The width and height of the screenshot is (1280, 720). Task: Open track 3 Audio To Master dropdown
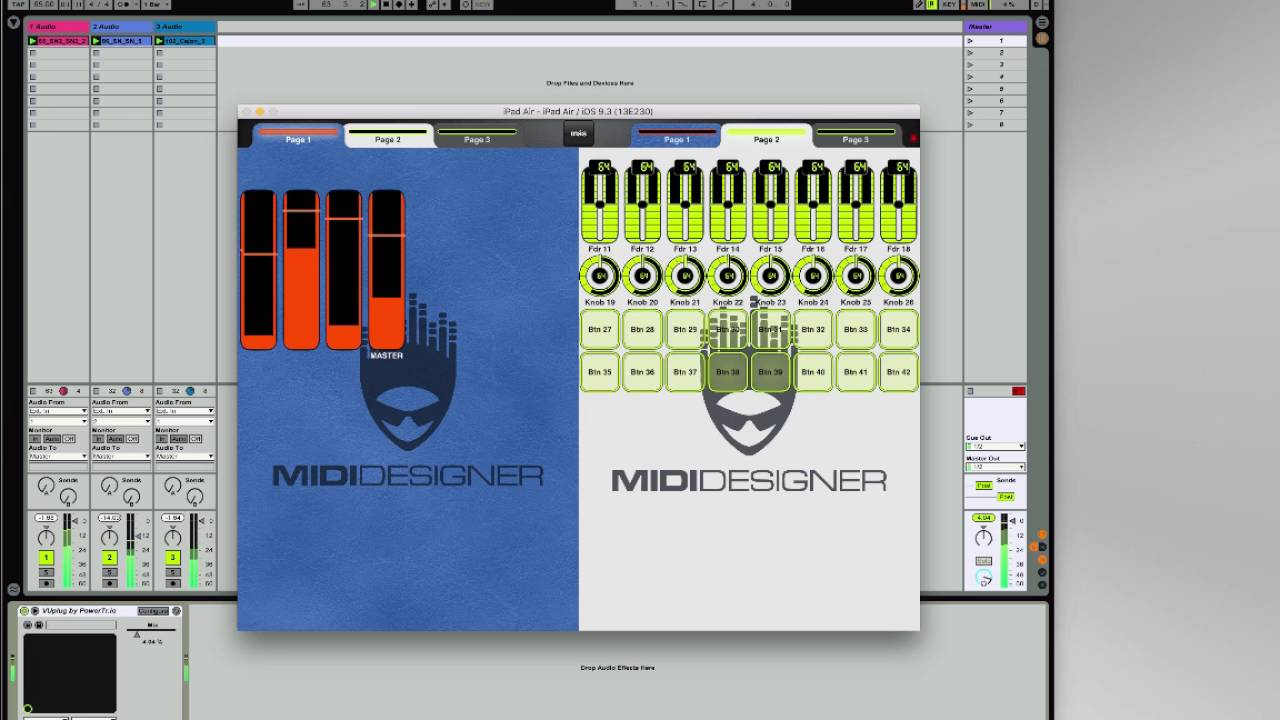pos(184,456)
